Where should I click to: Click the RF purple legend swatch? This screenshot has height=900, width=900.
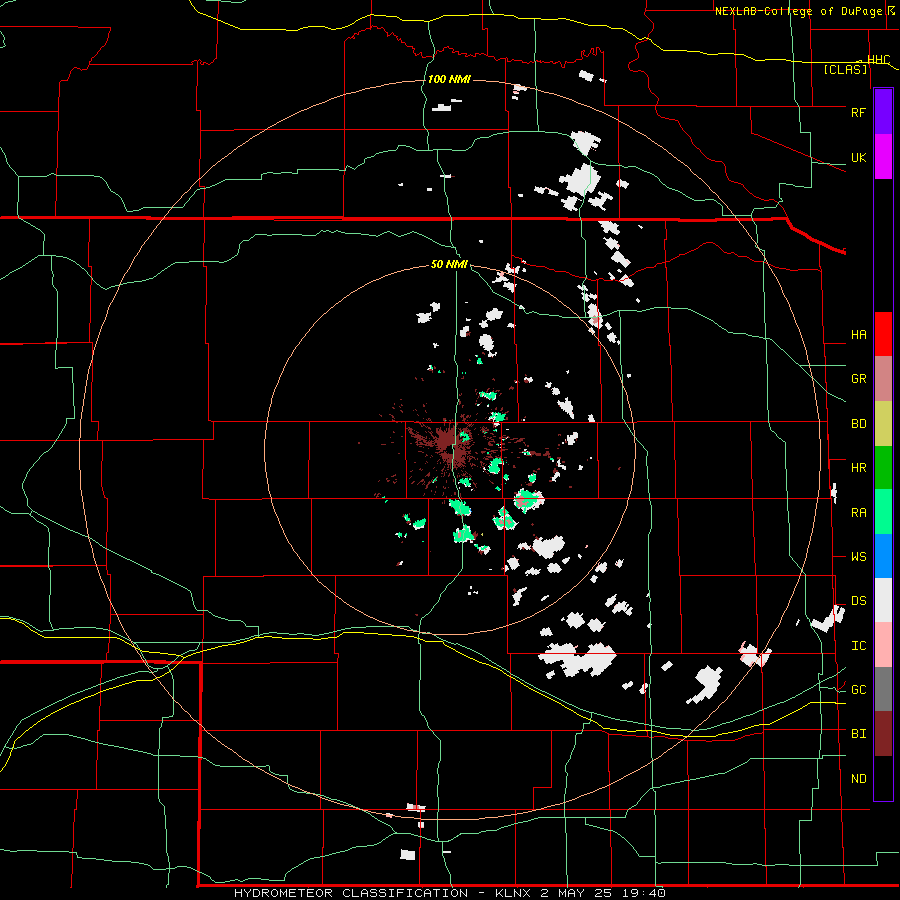[883, 111]
